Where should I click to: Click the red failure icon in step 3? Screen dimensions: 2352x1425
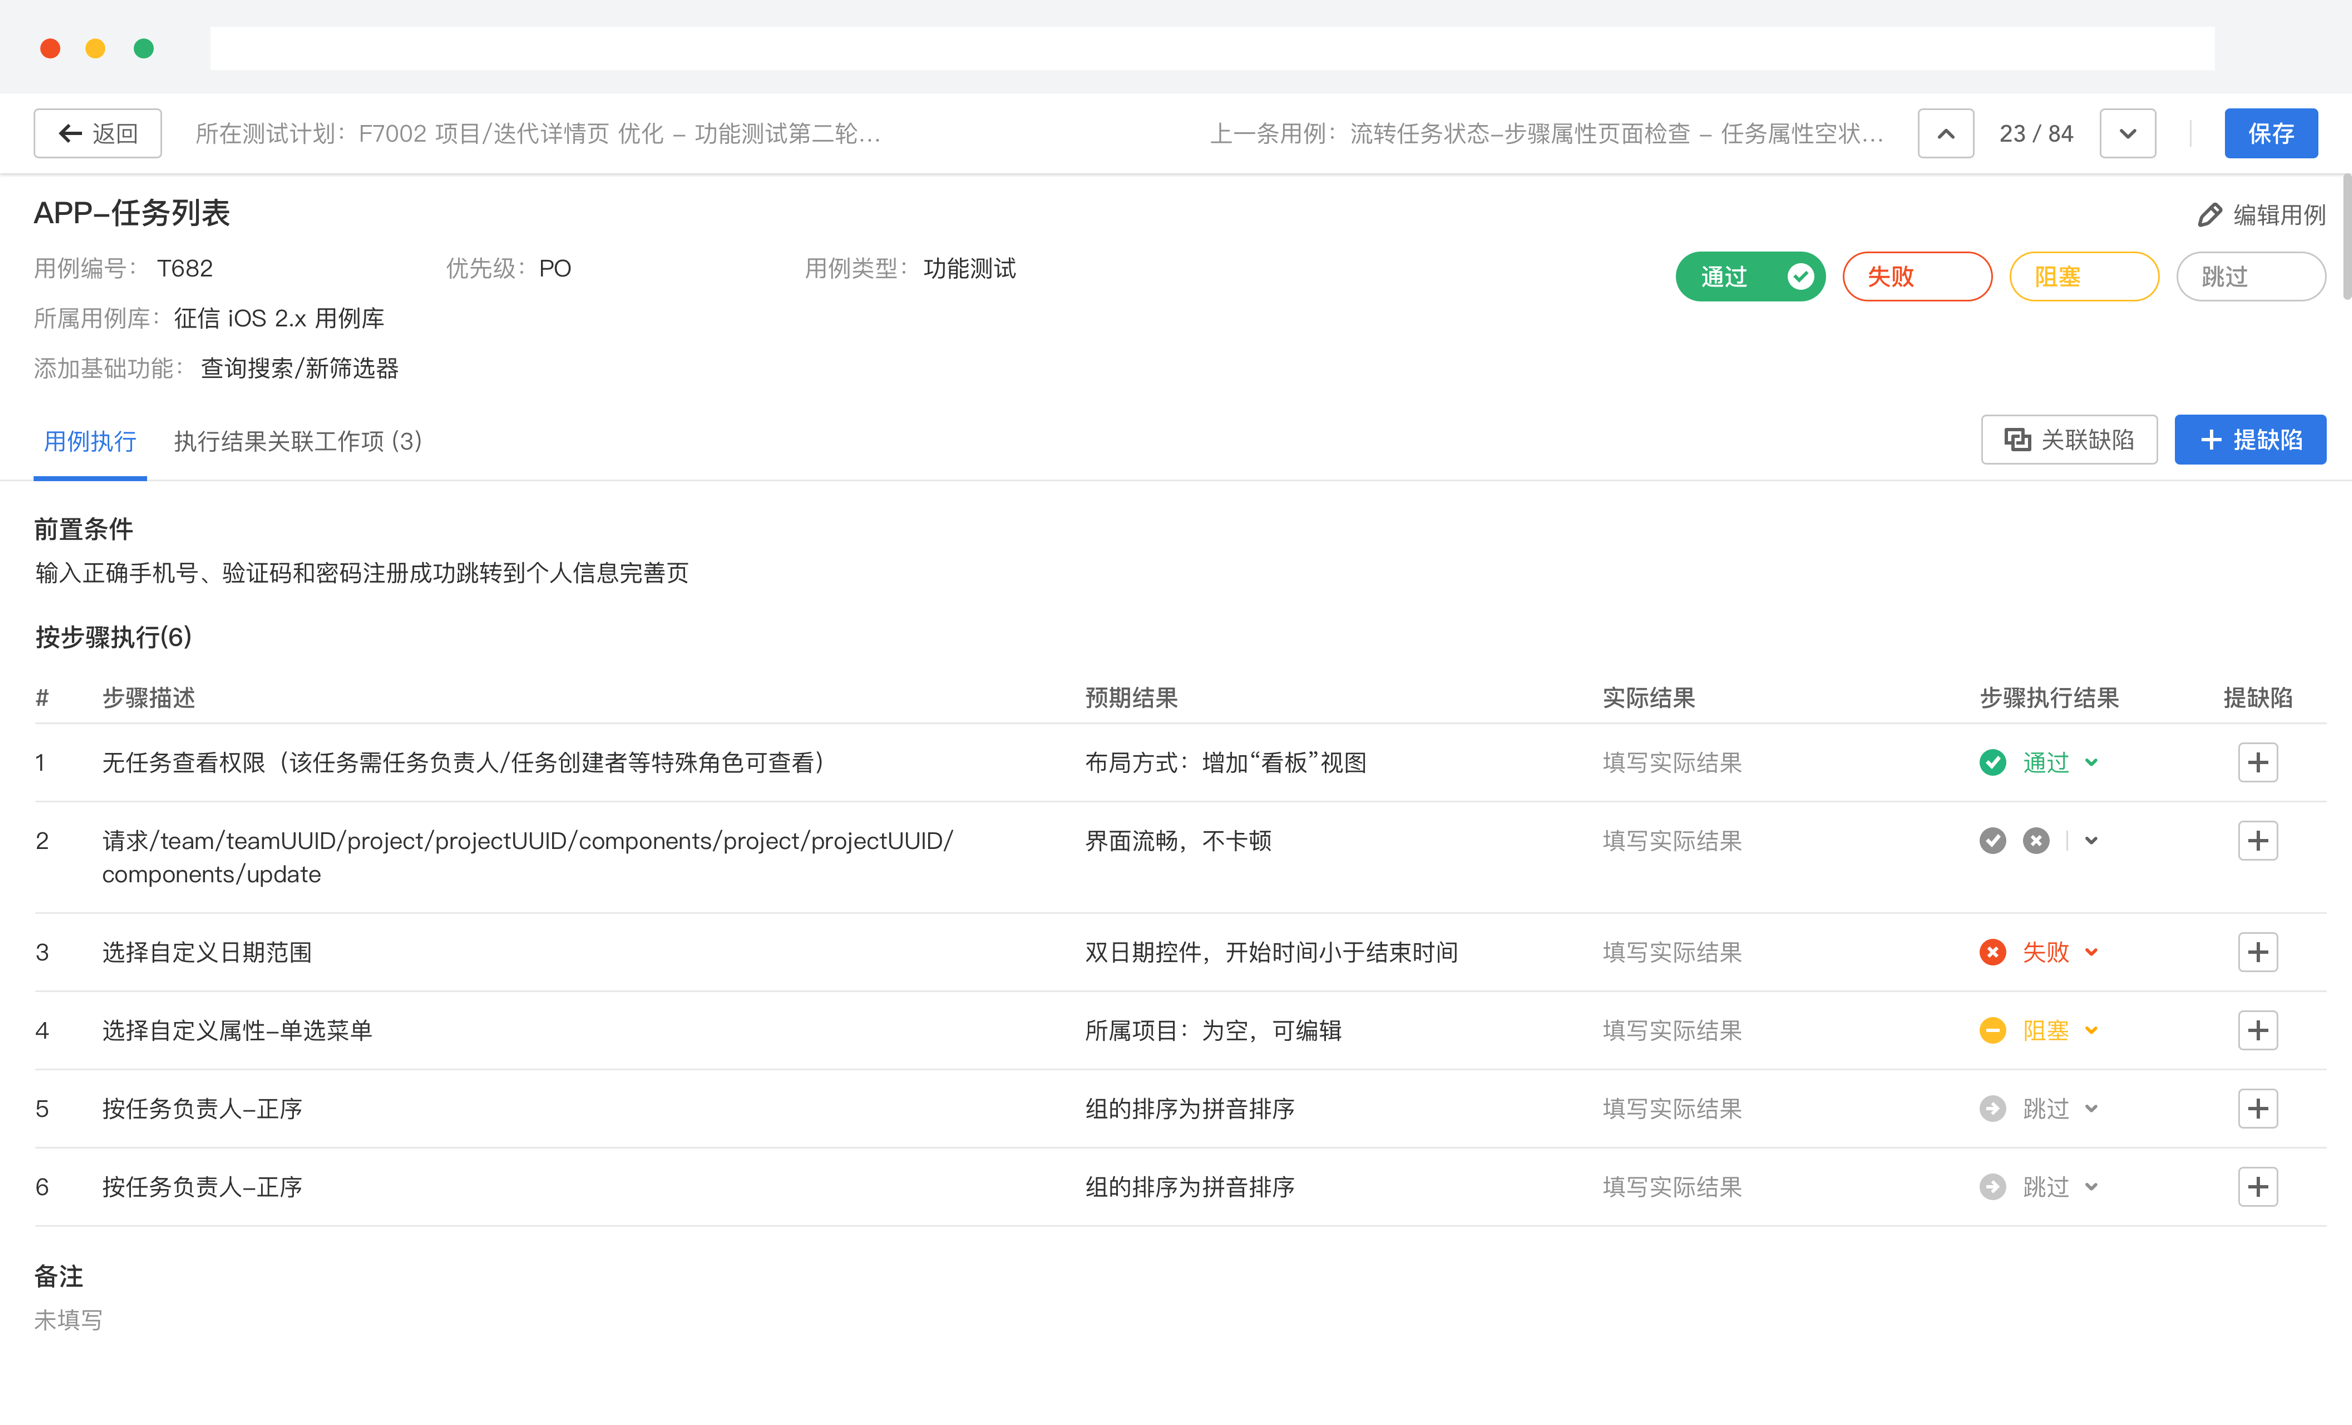[x=1993, y=952]
